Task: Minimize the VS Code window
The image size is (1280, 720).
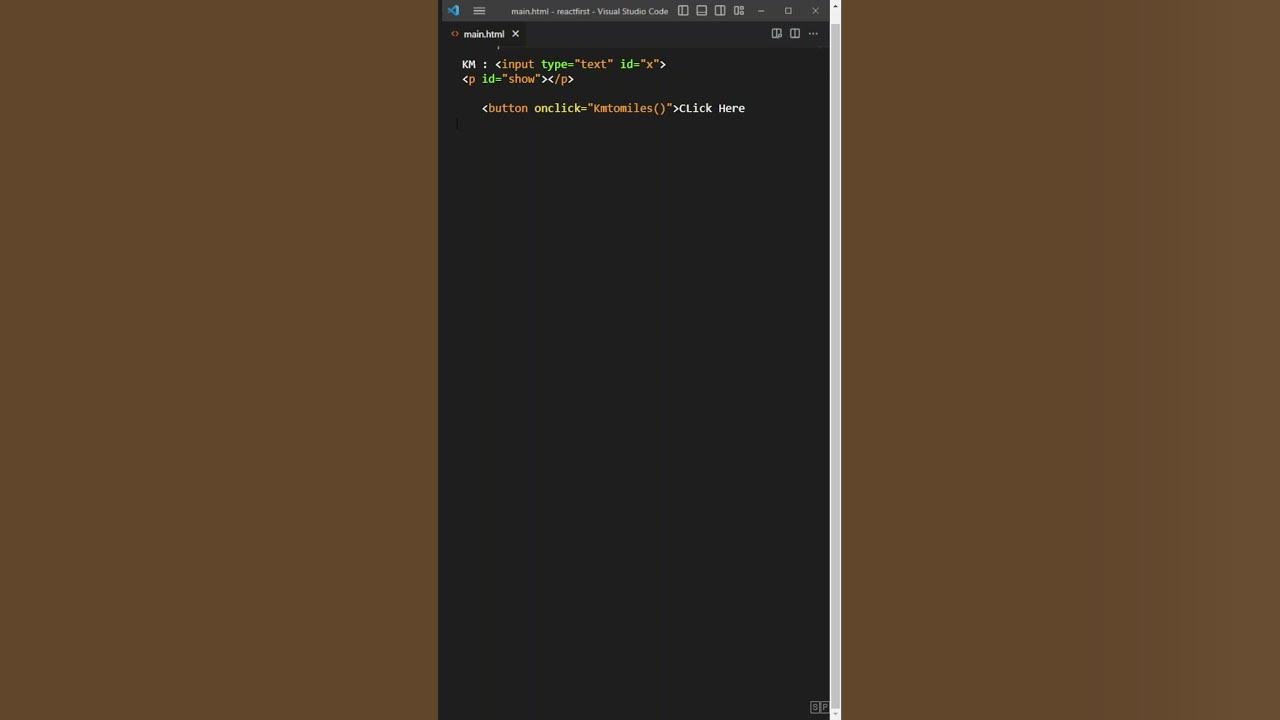Action: coord(761,11)
